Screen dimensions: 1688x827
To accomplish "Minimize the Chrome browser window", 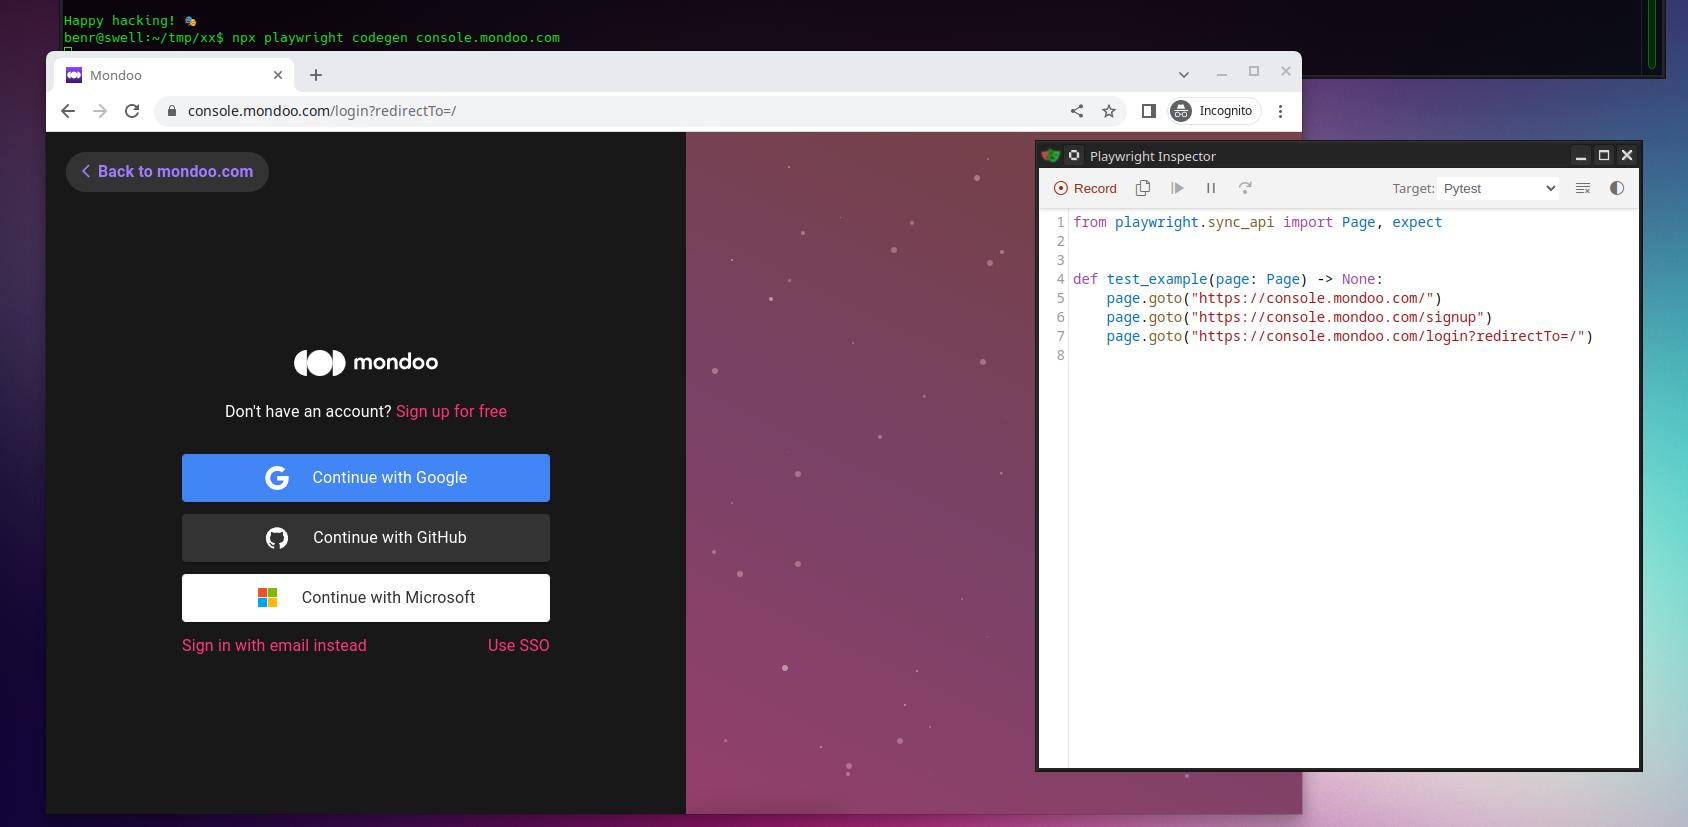I will point(1222,73).
